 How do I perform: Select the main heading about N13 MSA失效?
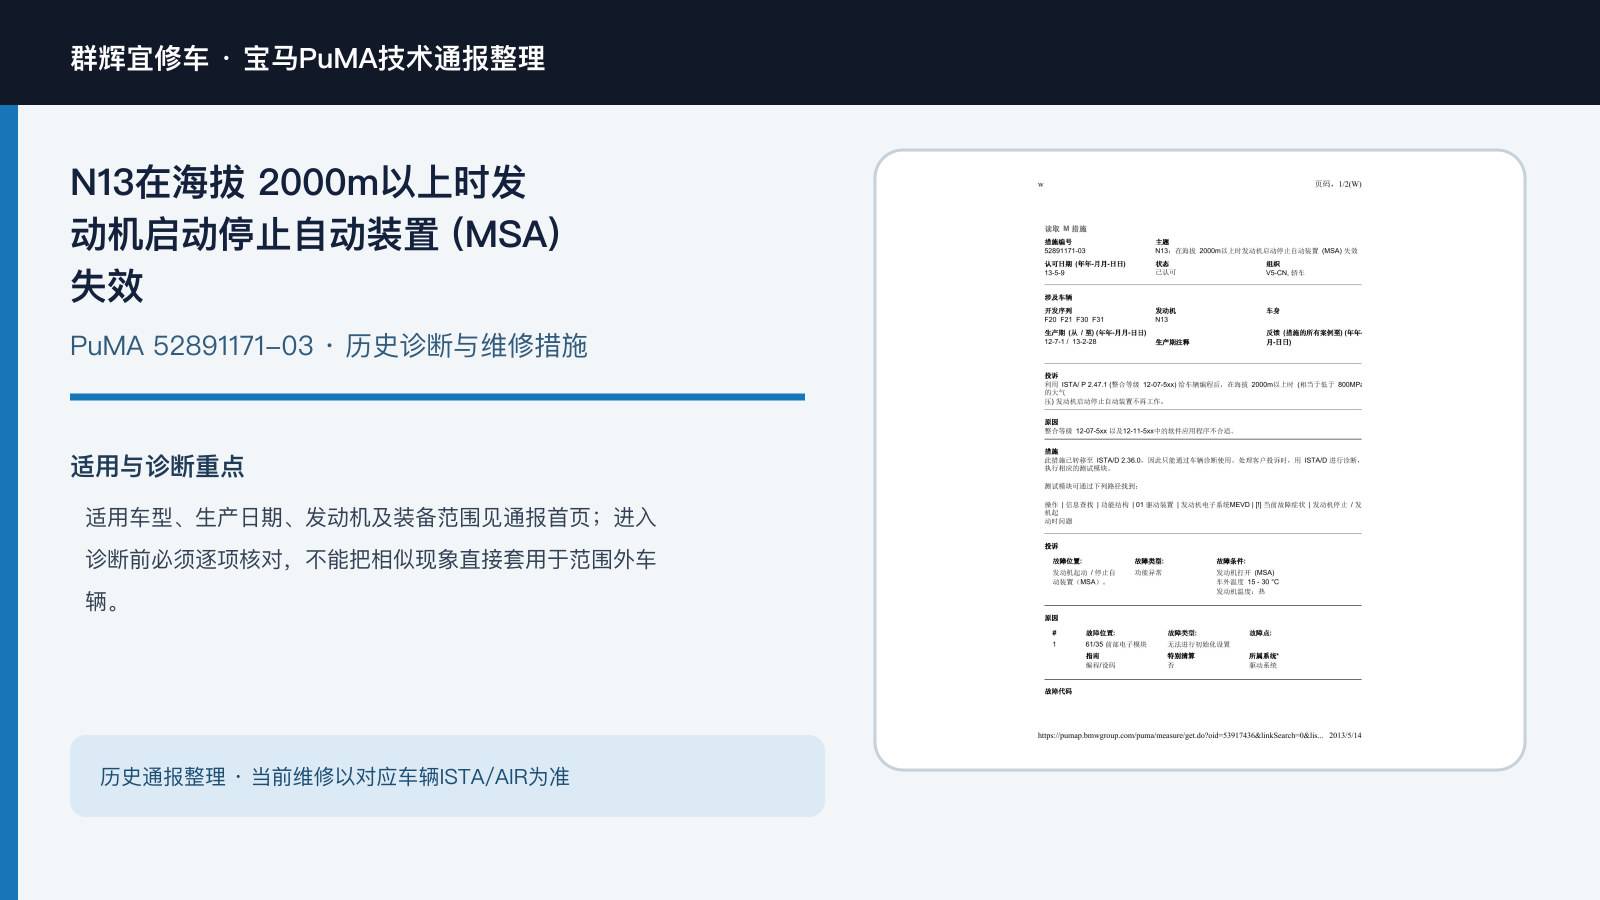(316, 234)
